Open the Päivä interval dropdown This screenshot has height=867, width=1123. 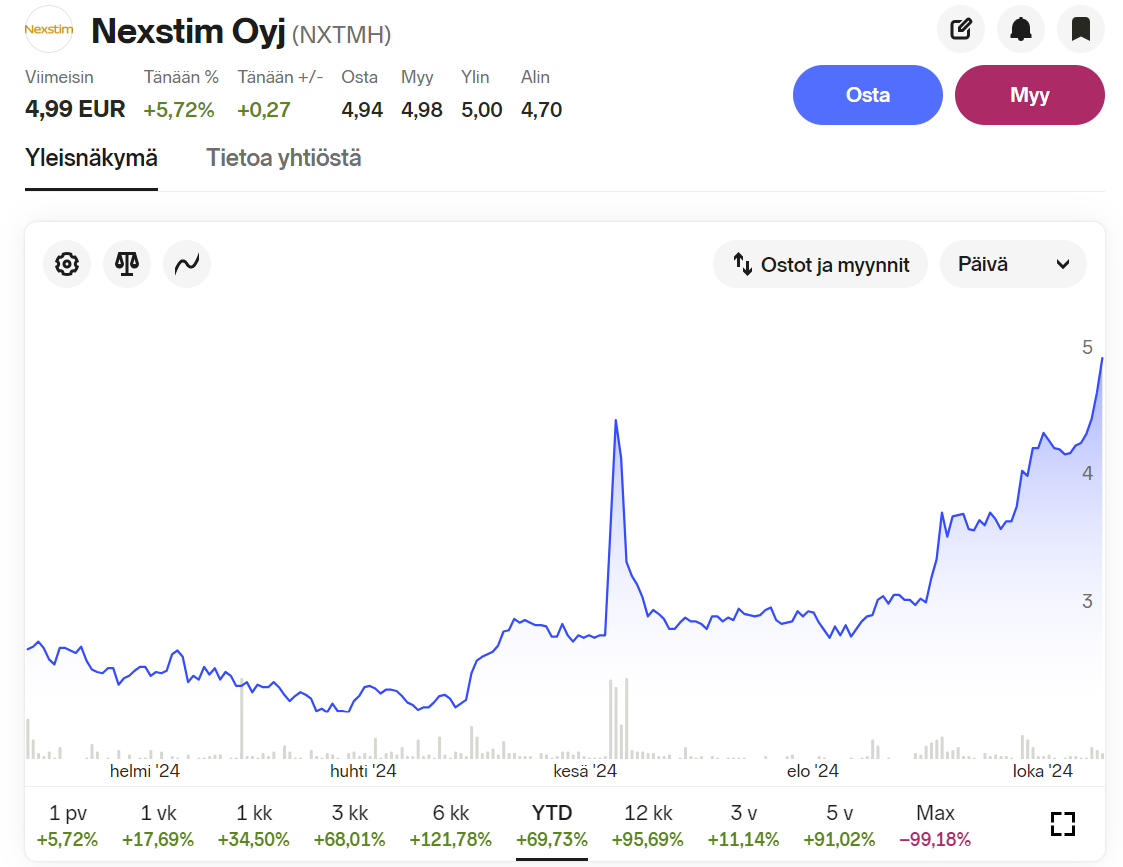pyautogui.click(x=1013, y=264)
